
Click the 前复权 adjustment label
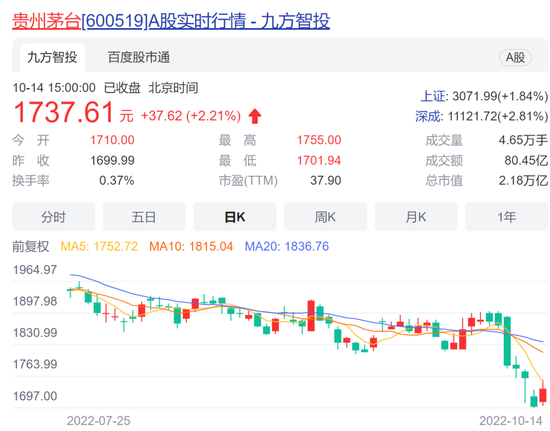(31, 246)
